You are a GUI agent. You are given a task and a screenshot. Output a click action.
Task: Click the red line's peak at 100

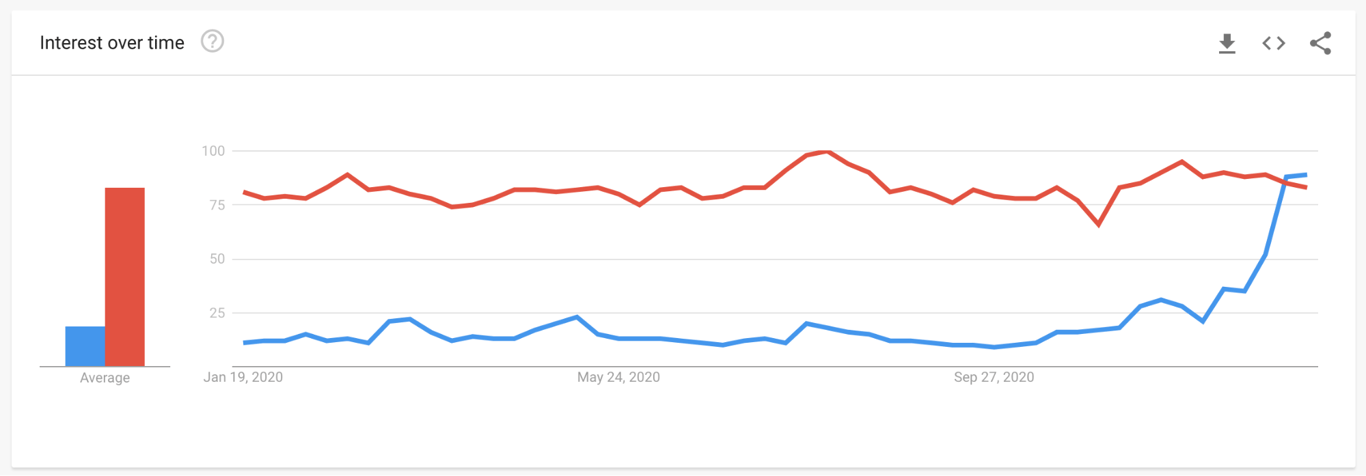[827, 152]
